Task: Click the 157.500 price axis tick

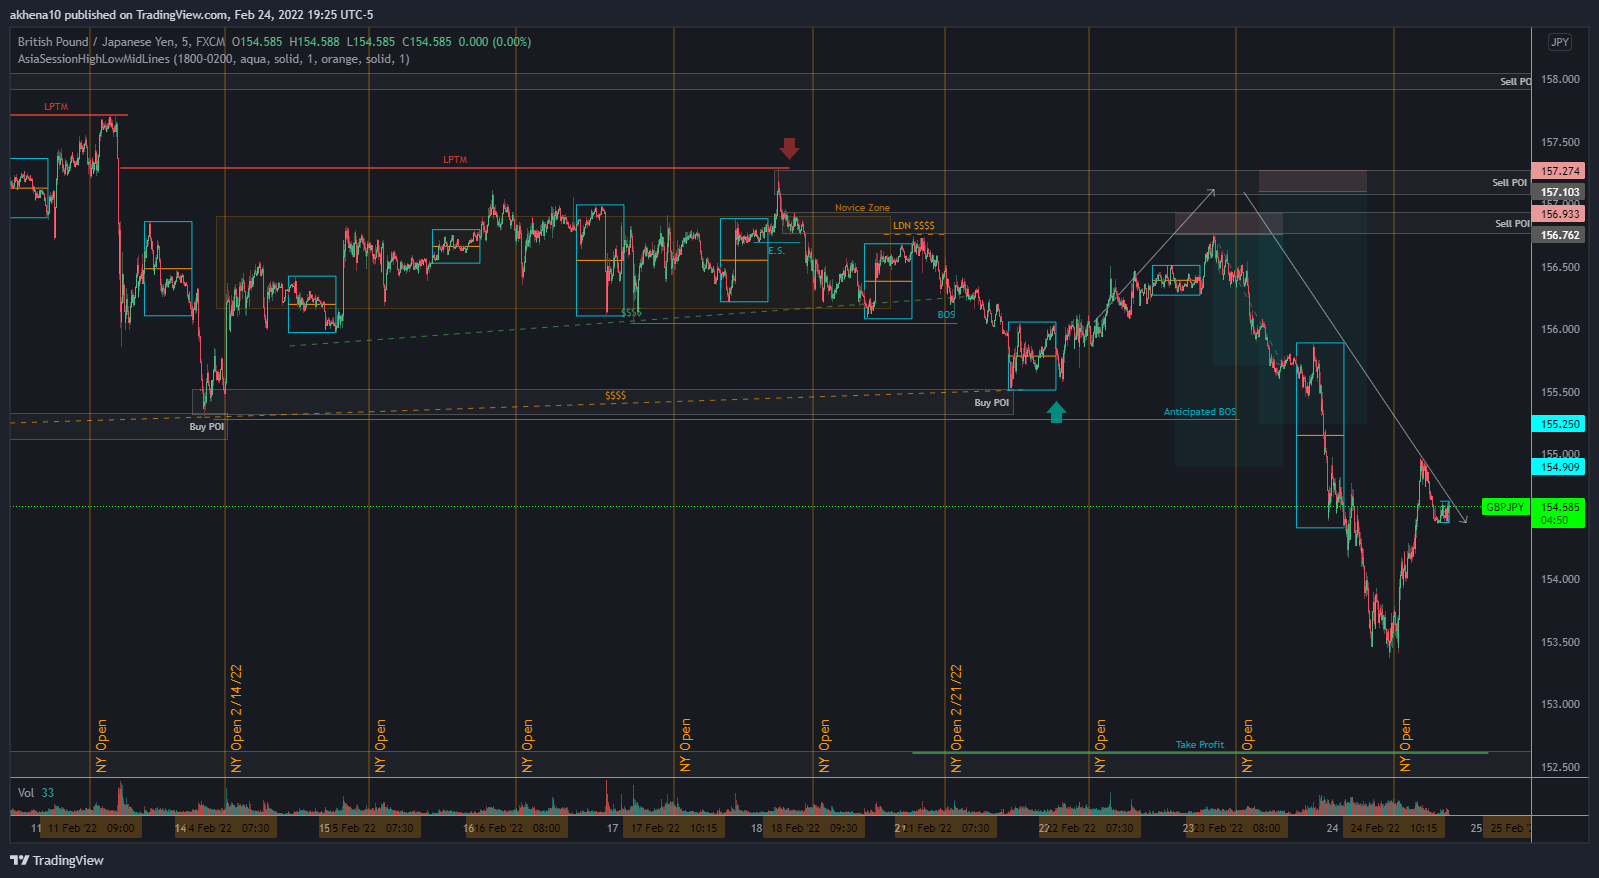Action: coord(1560,142)
